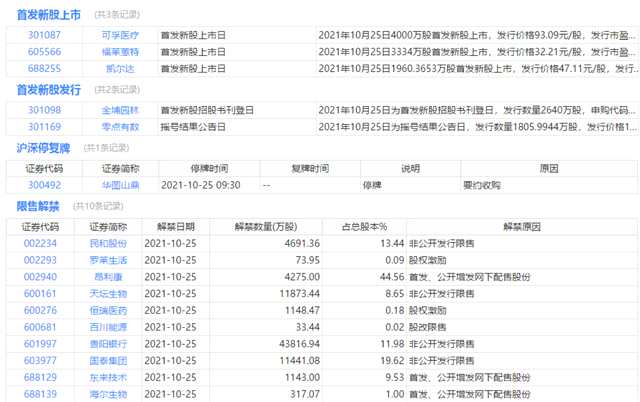
Task: Click 首发新股招股书刊登日 event cell
Action: pyautogui.click(x=207, y=111)
